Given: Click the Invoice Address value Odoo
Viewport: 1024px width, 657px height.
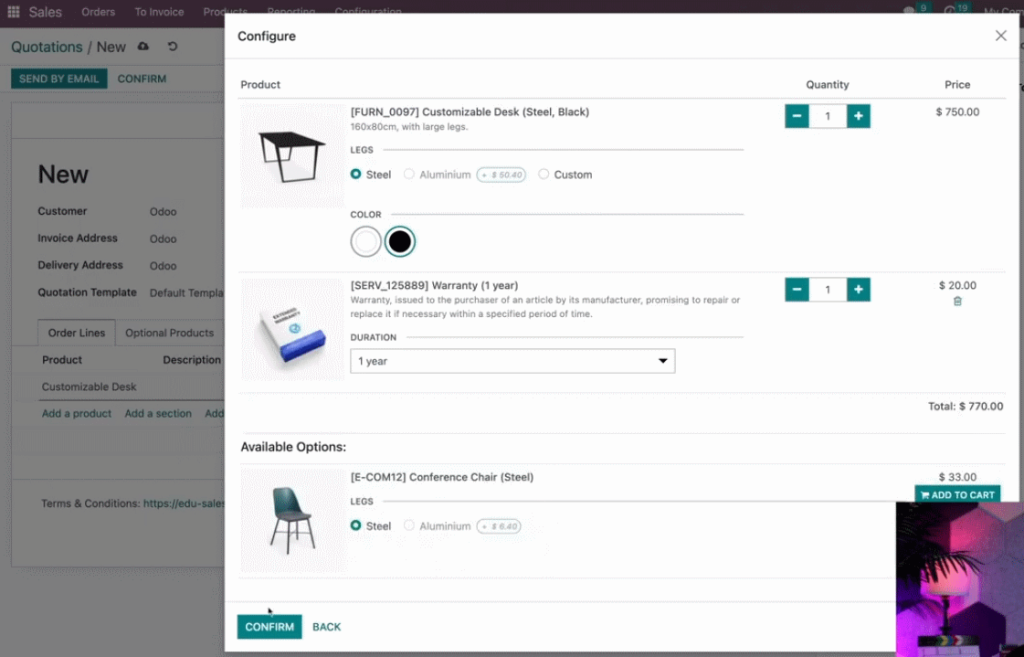Looking at the screenshot, I should click(x=163, y=238).
